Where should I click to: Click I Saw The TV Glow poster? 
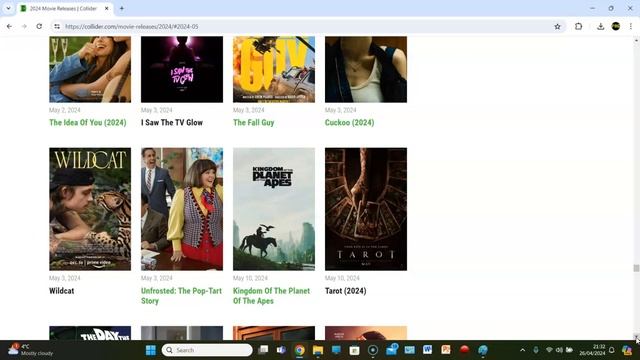[x=182, y=69]
